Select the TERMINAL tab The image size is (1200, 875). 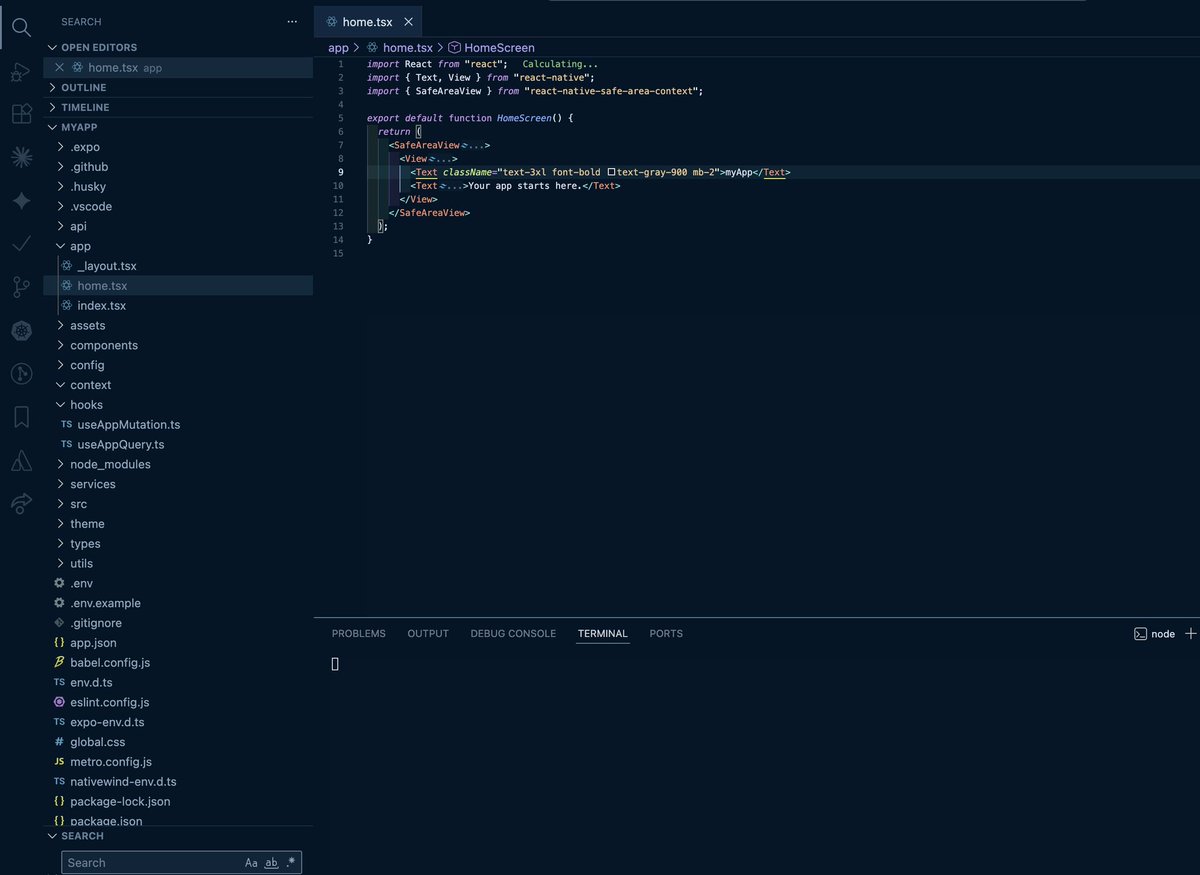click(602, 634)
